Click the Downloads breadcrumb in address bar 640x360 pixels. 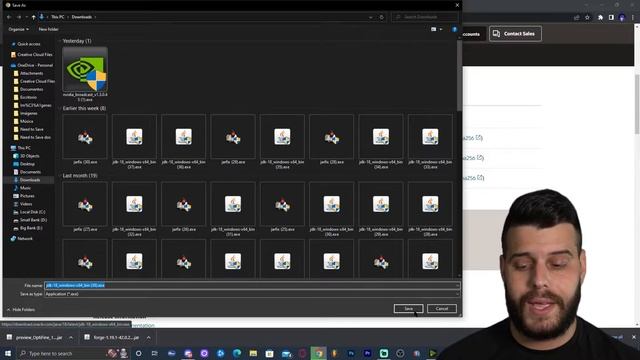[82, 17]
